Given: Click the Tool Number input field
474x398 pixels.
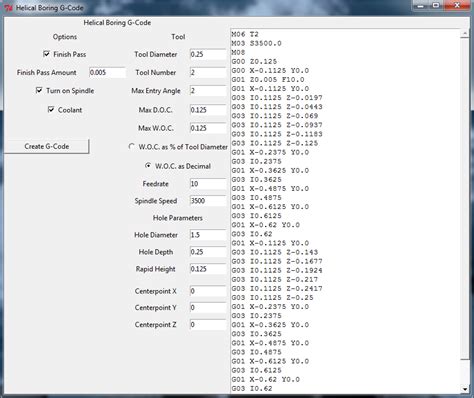Looking at the screenshot, I should pyautogui.click(x=208, y=72).
